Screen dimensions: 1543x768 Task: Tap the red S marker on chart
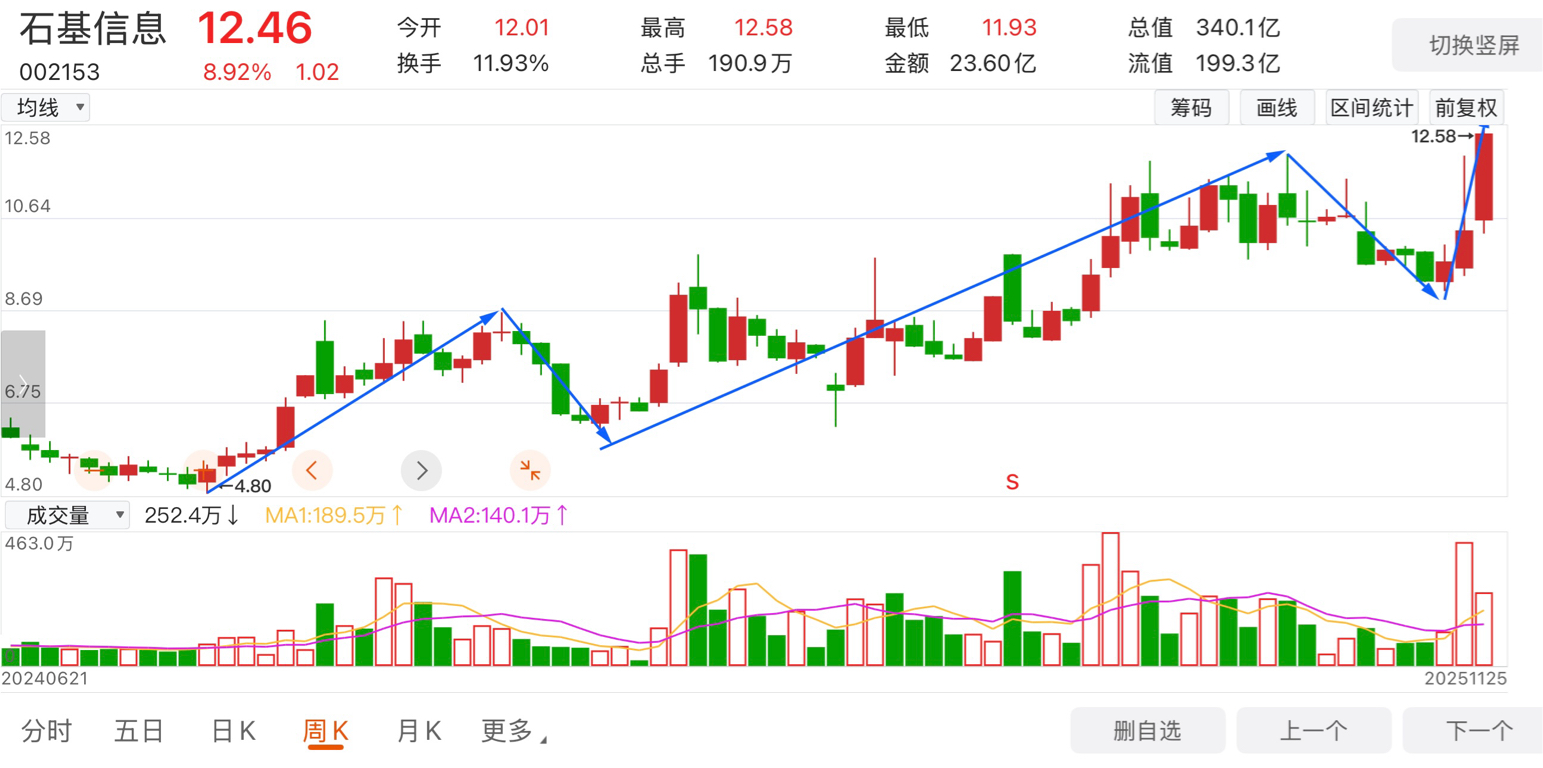pyautogui.click(x=1012, y=482)
